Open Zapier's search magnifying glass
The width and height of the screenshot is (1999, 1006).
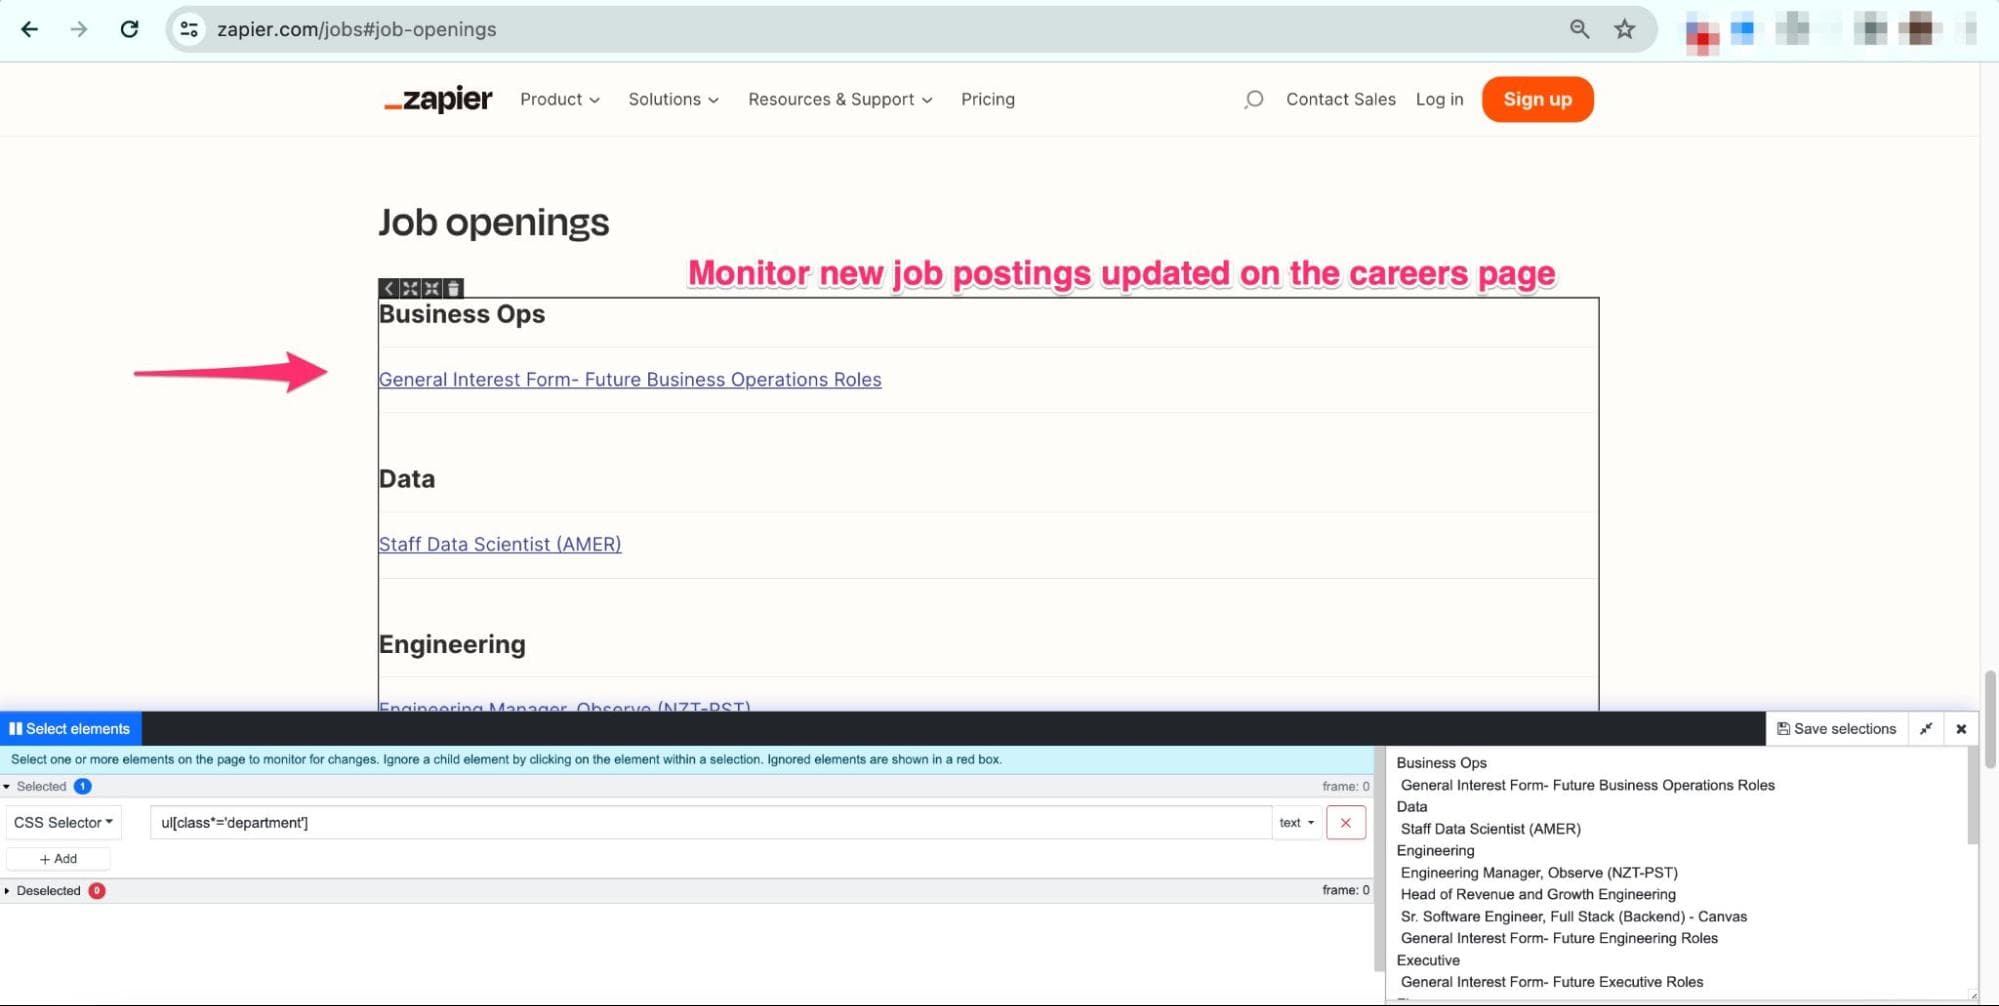[1252, 99]
